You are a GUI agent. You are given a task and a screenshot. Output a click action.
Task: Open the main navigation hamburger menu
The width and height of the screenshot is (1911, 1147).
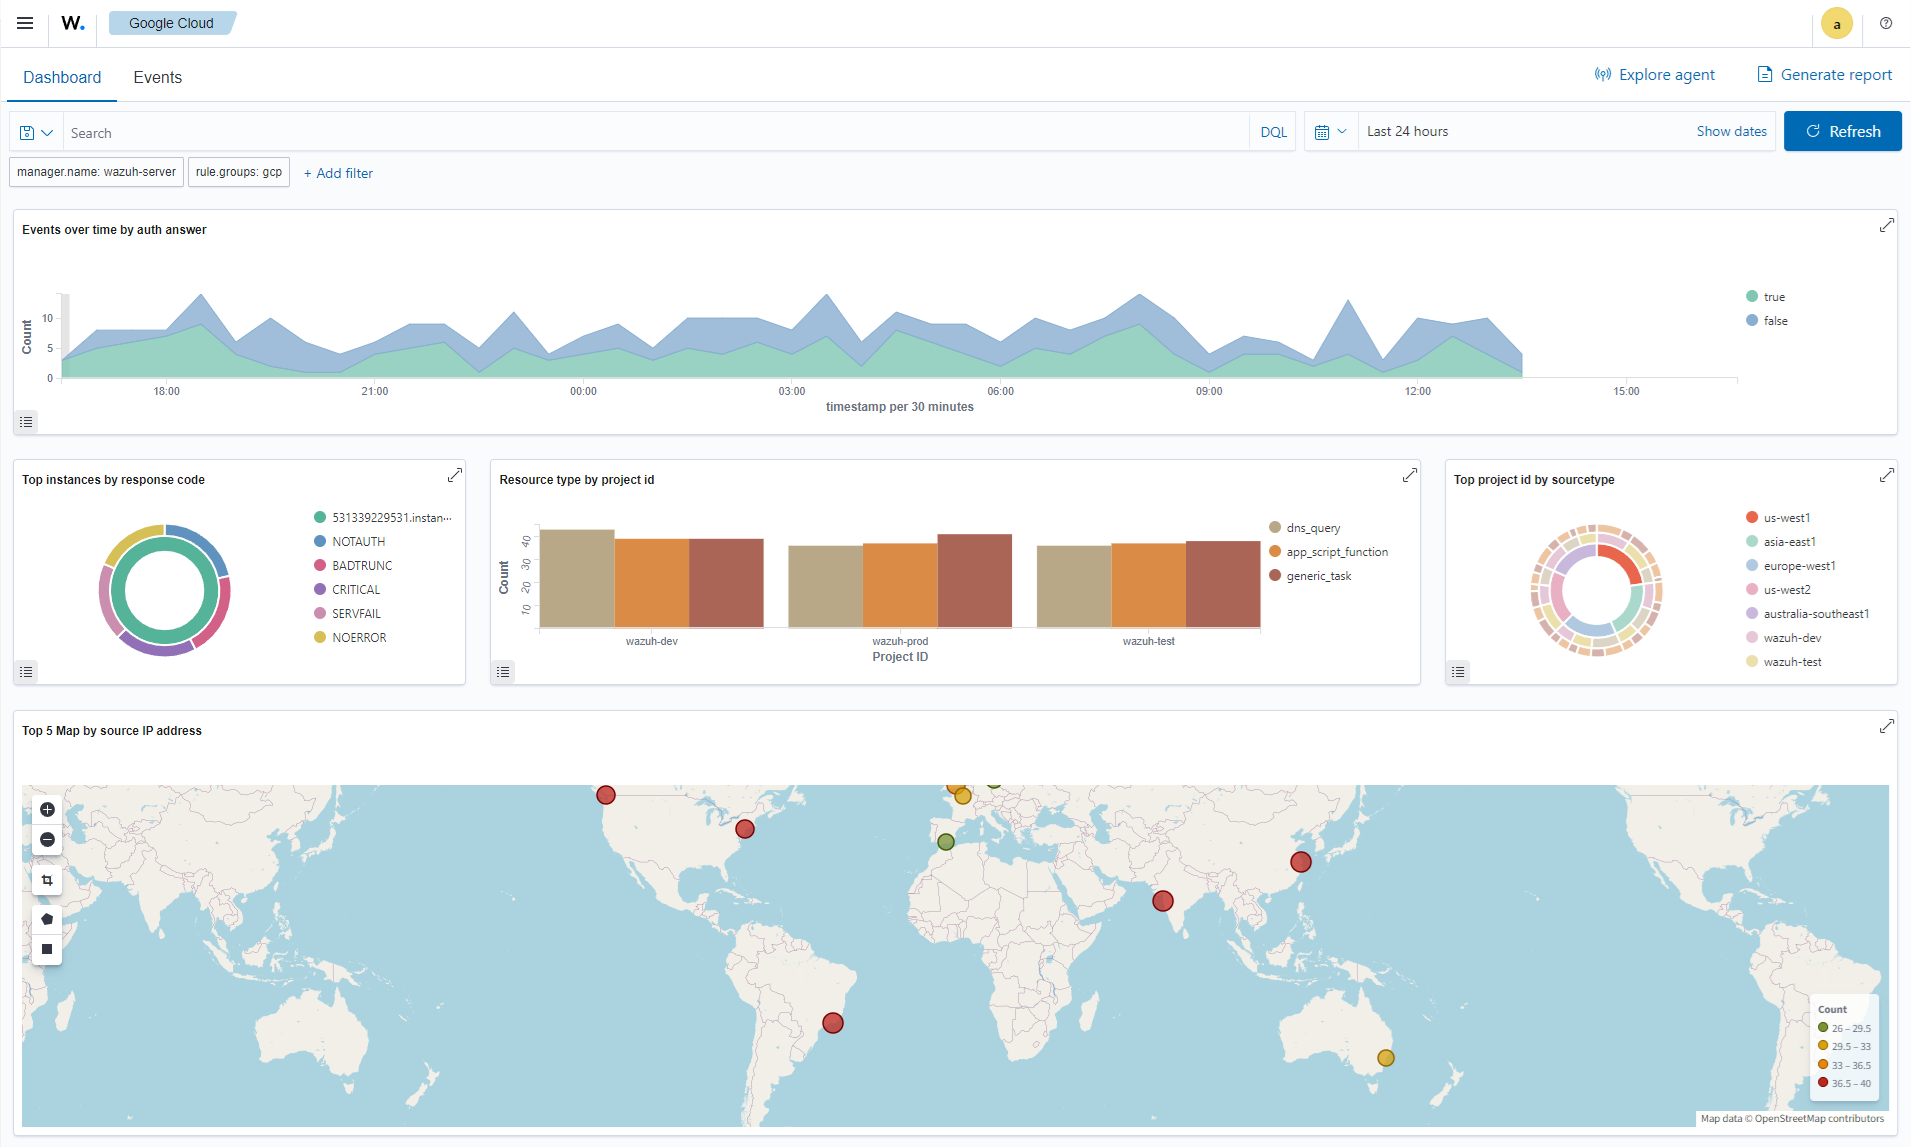coord(25,23)
